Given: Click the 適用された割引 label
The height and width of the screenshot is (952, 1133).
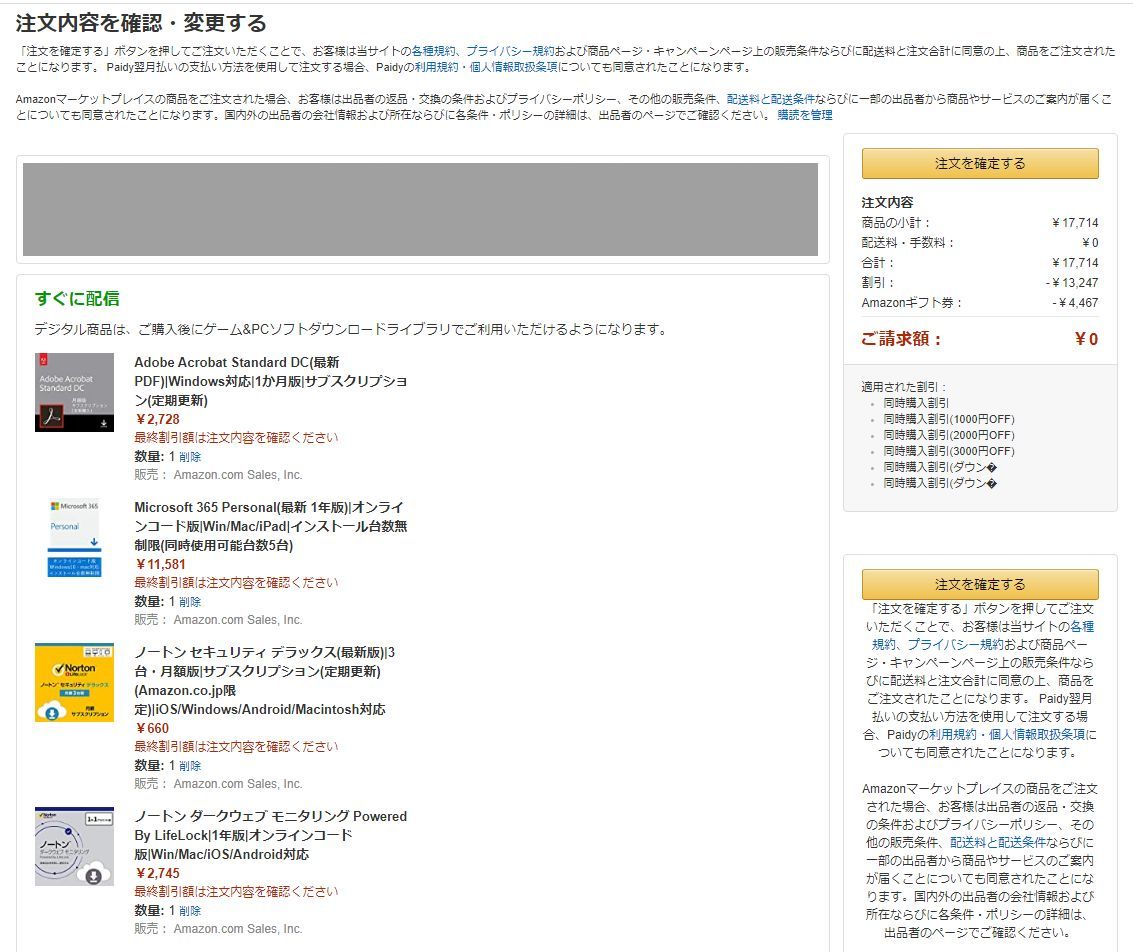Looking at the screenshot, I should (903, 387).
